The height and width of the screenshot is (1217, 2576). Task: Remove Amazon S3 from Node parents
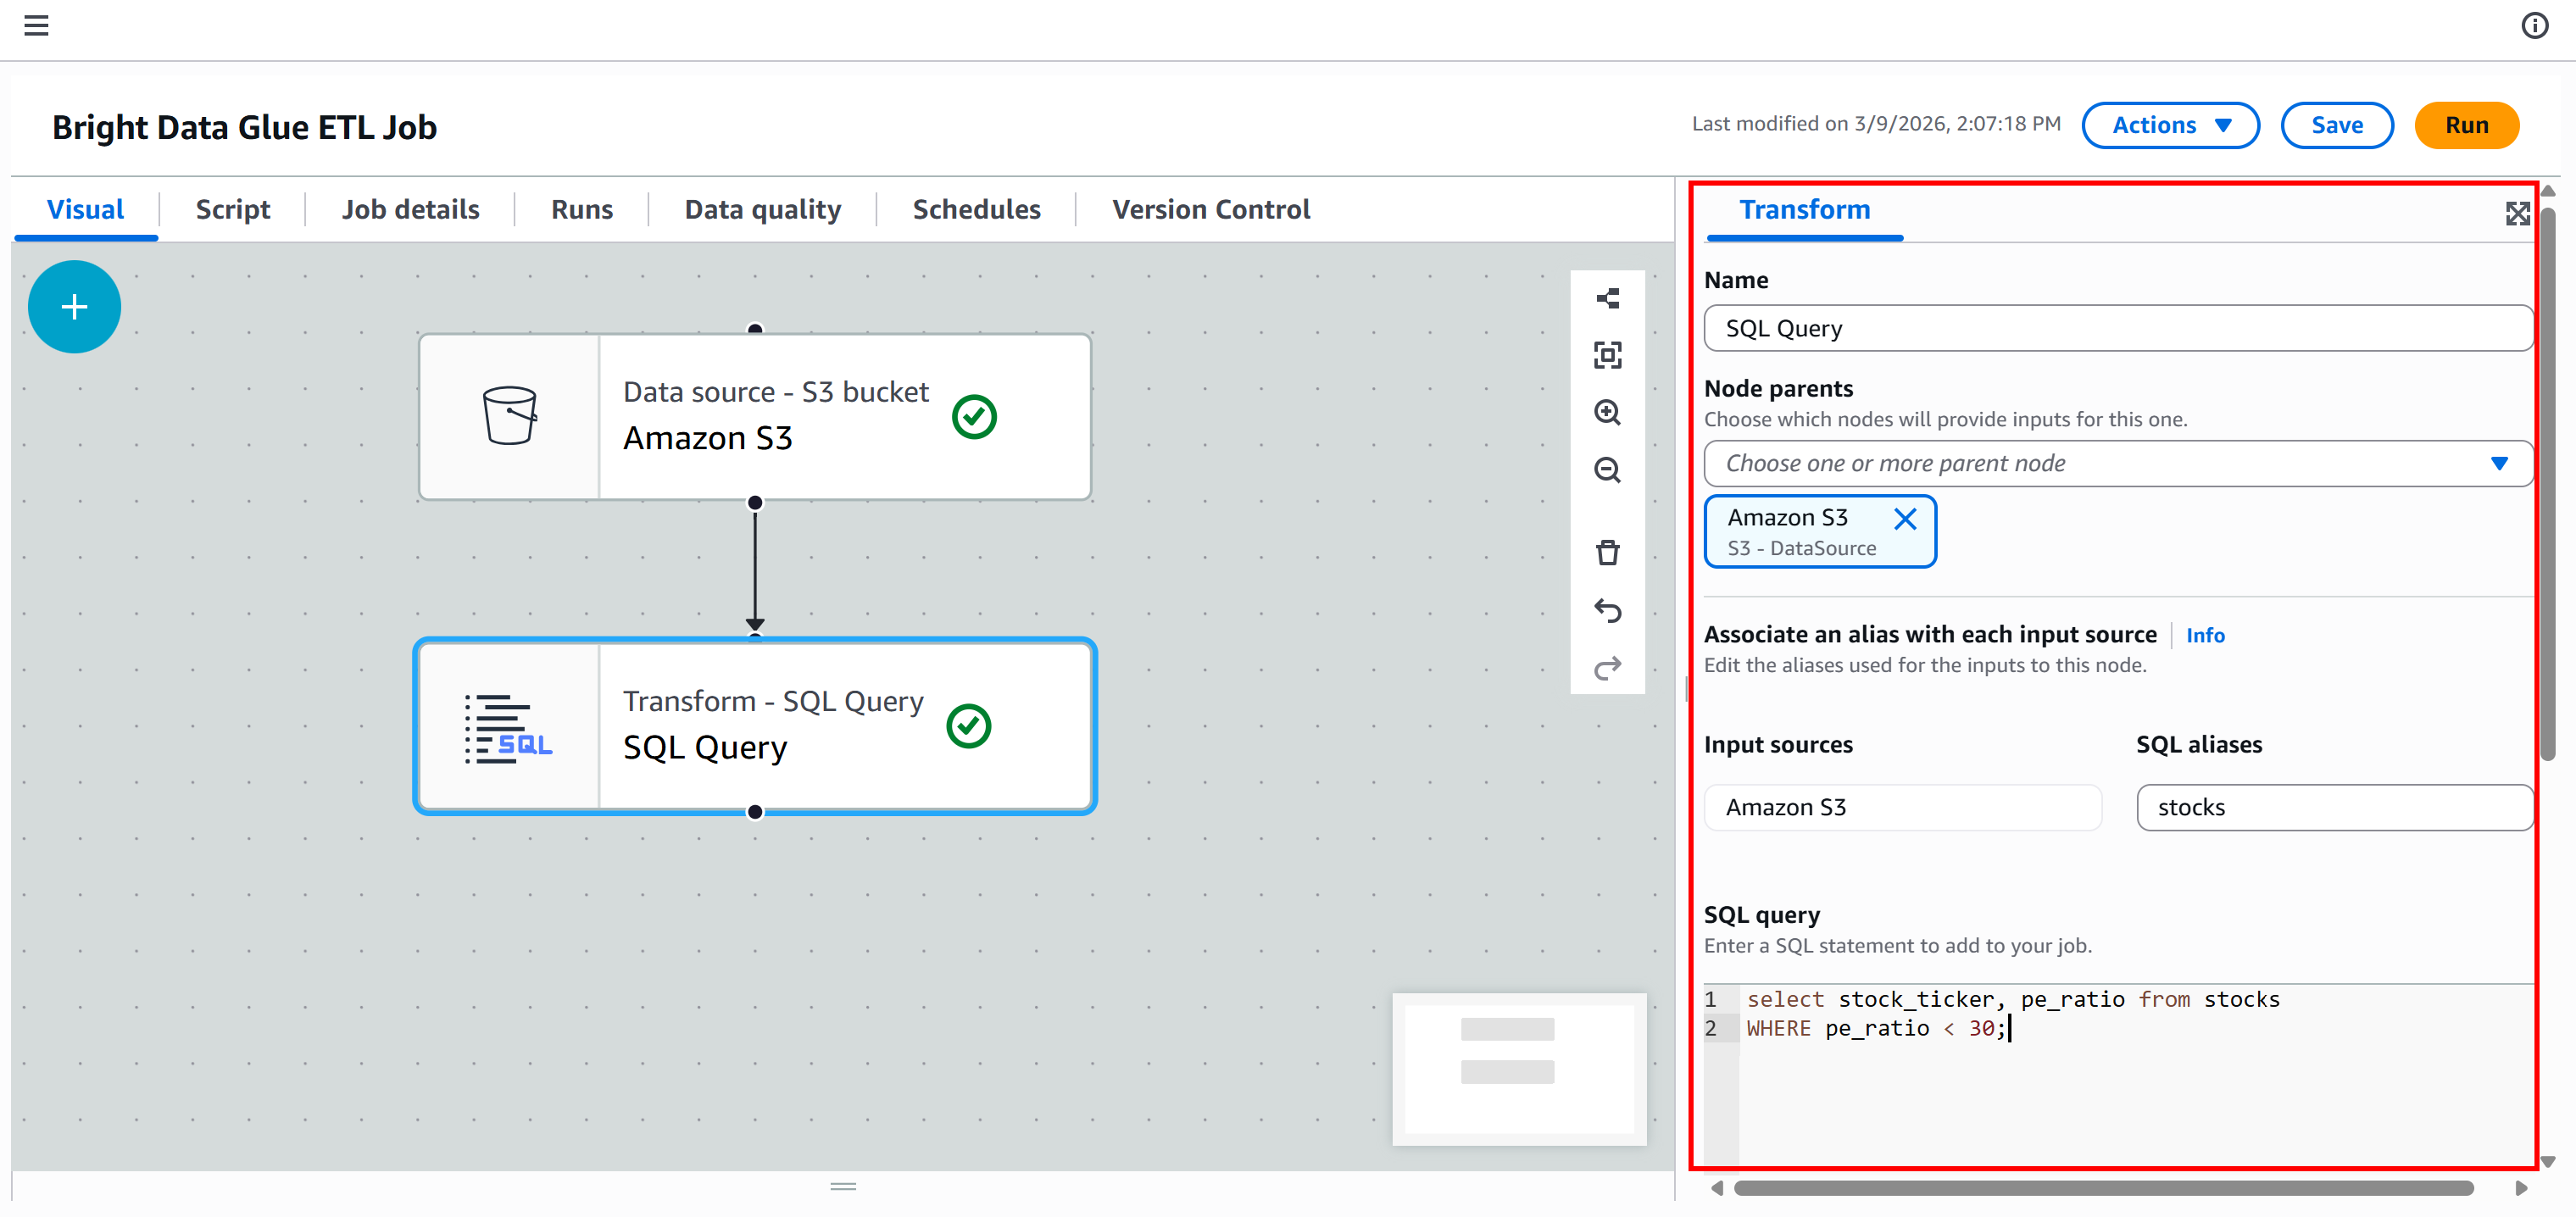(x=1905, y=519)
